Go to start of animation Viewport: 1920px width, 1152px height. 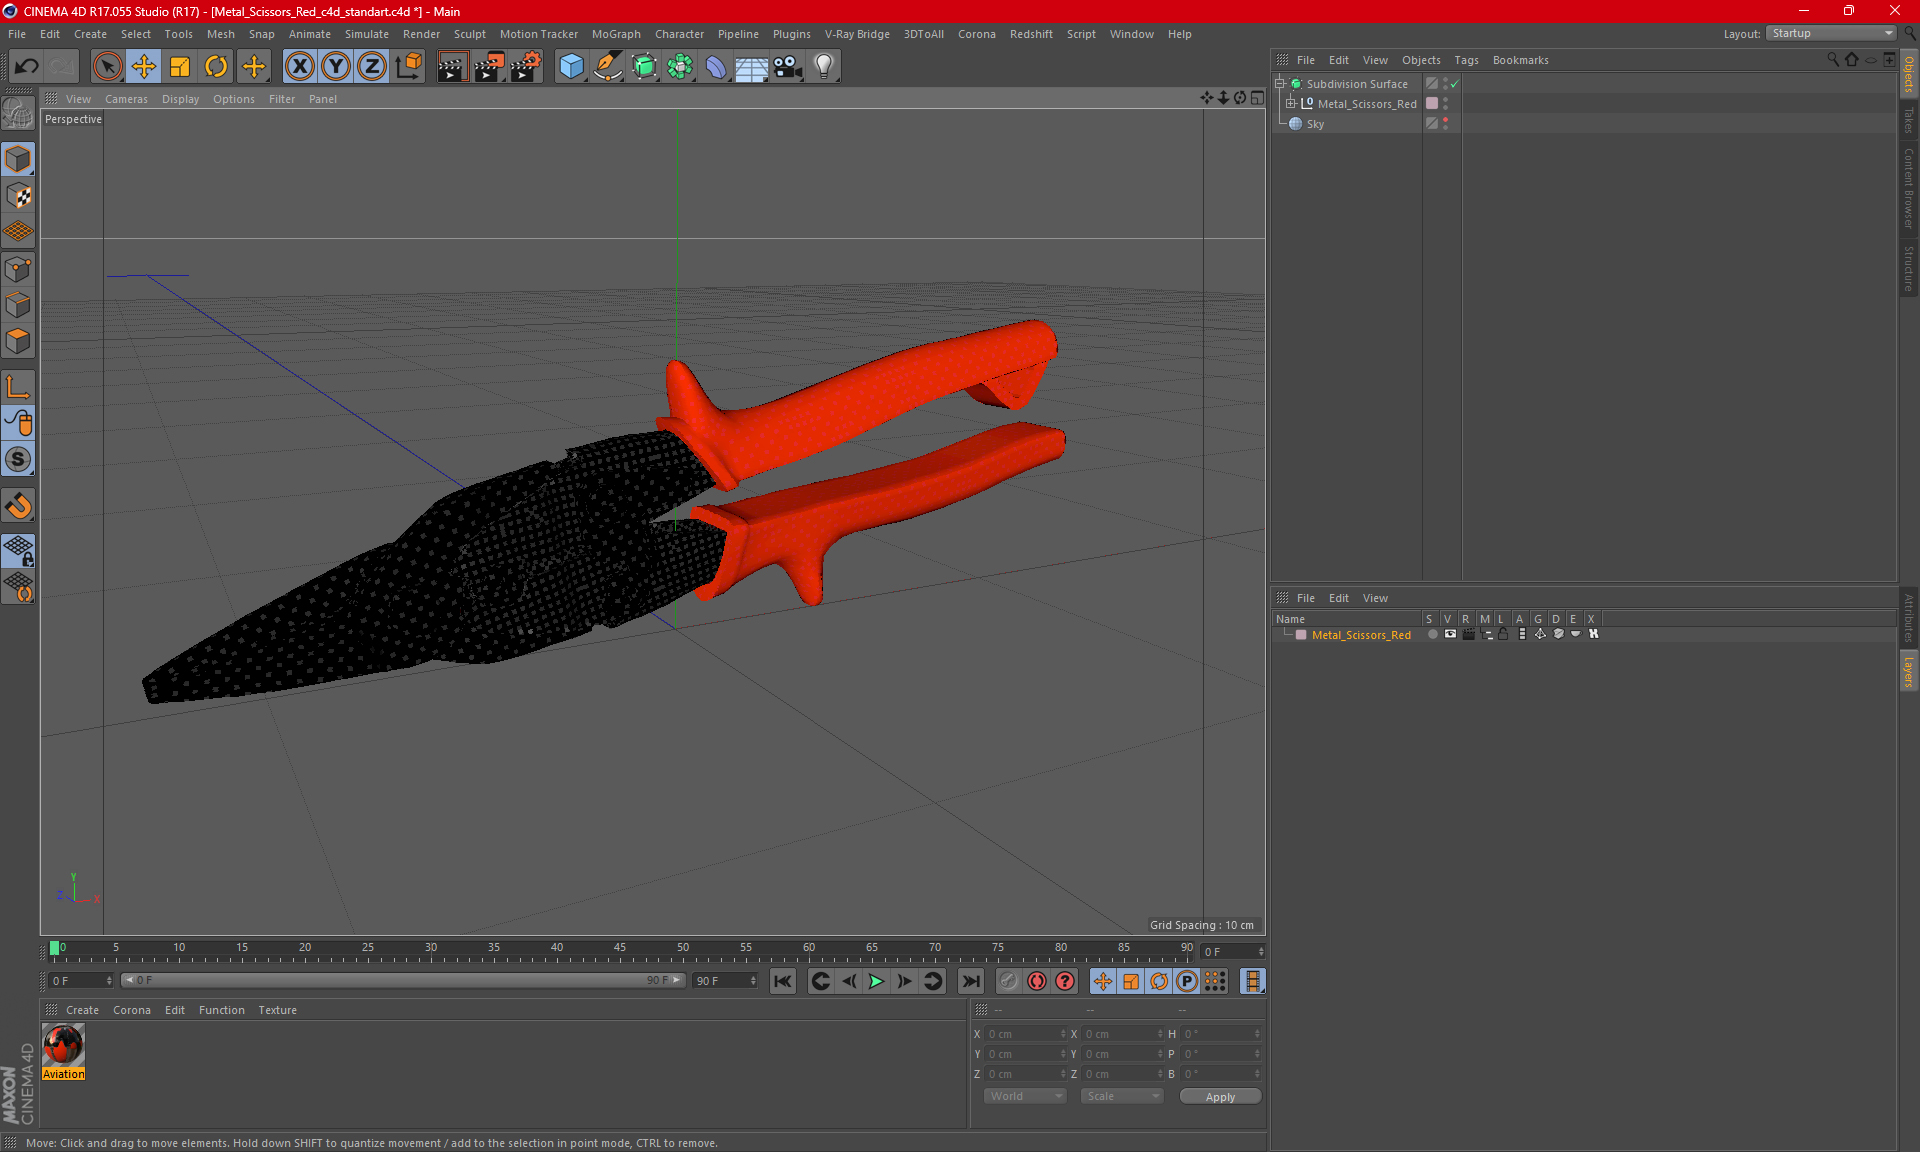782,981
